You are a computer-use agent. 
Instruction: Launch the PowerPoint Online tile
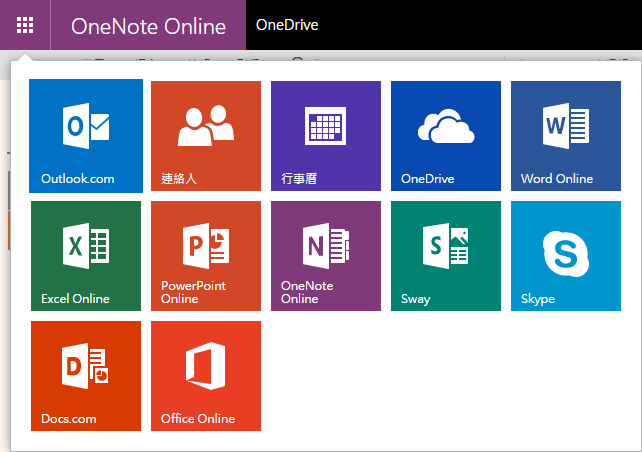tap(206, 256)
